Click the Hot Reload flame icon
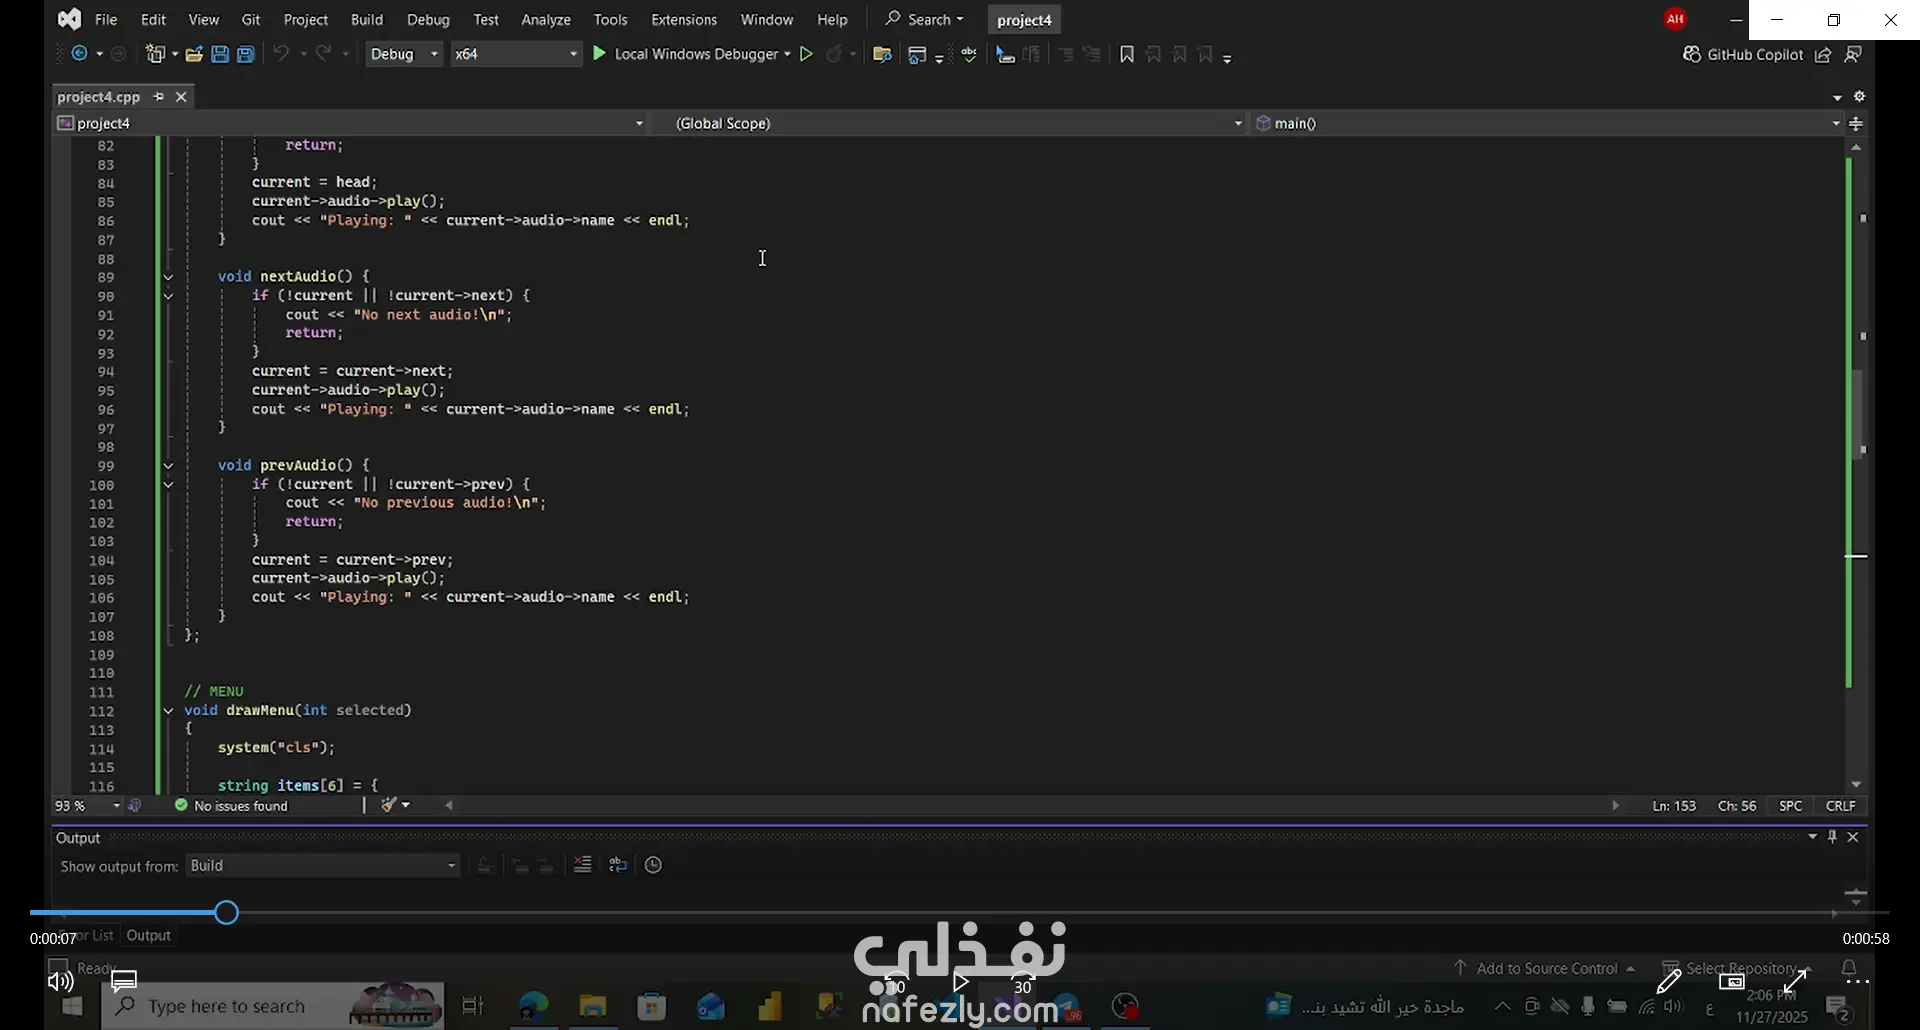This screenshot has height=1030, width=1920. [x=834, y=54]
